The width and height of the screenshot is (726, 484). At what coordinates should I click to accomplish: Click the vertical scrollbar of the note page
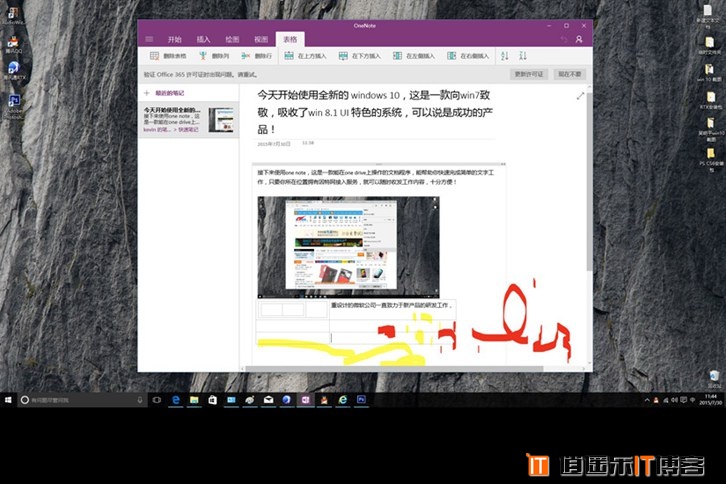click(589, 181)
